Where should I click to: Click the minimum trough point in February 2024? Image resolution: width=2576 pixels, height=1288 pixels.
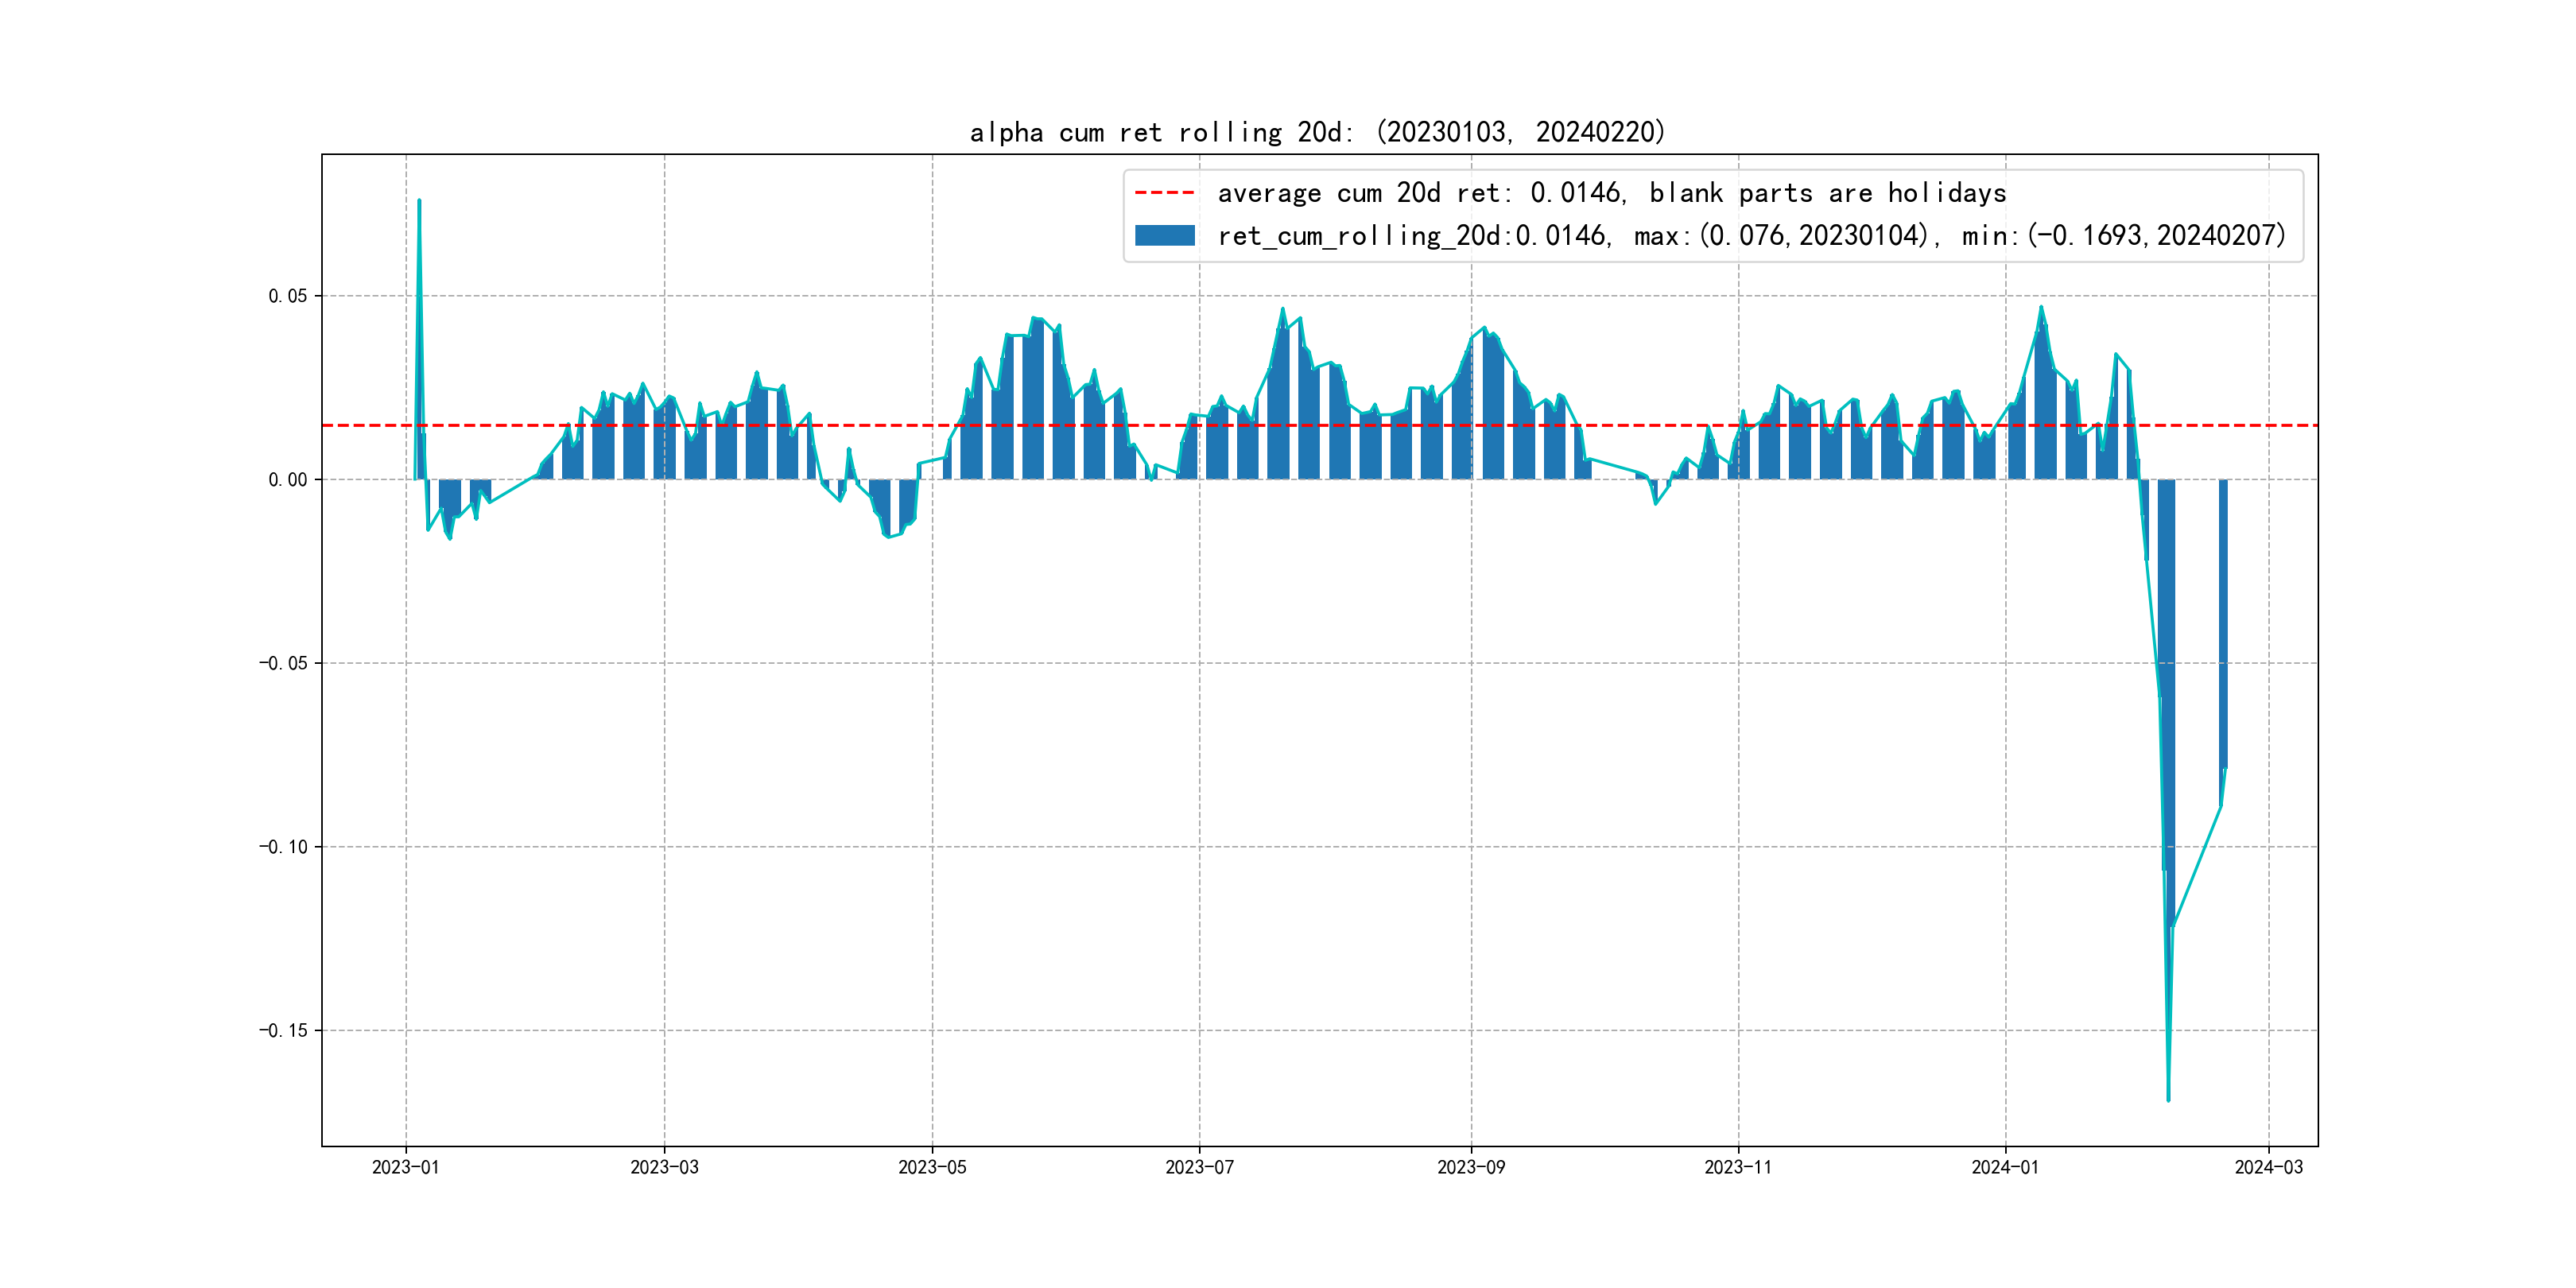(x=2168, y=1099)
